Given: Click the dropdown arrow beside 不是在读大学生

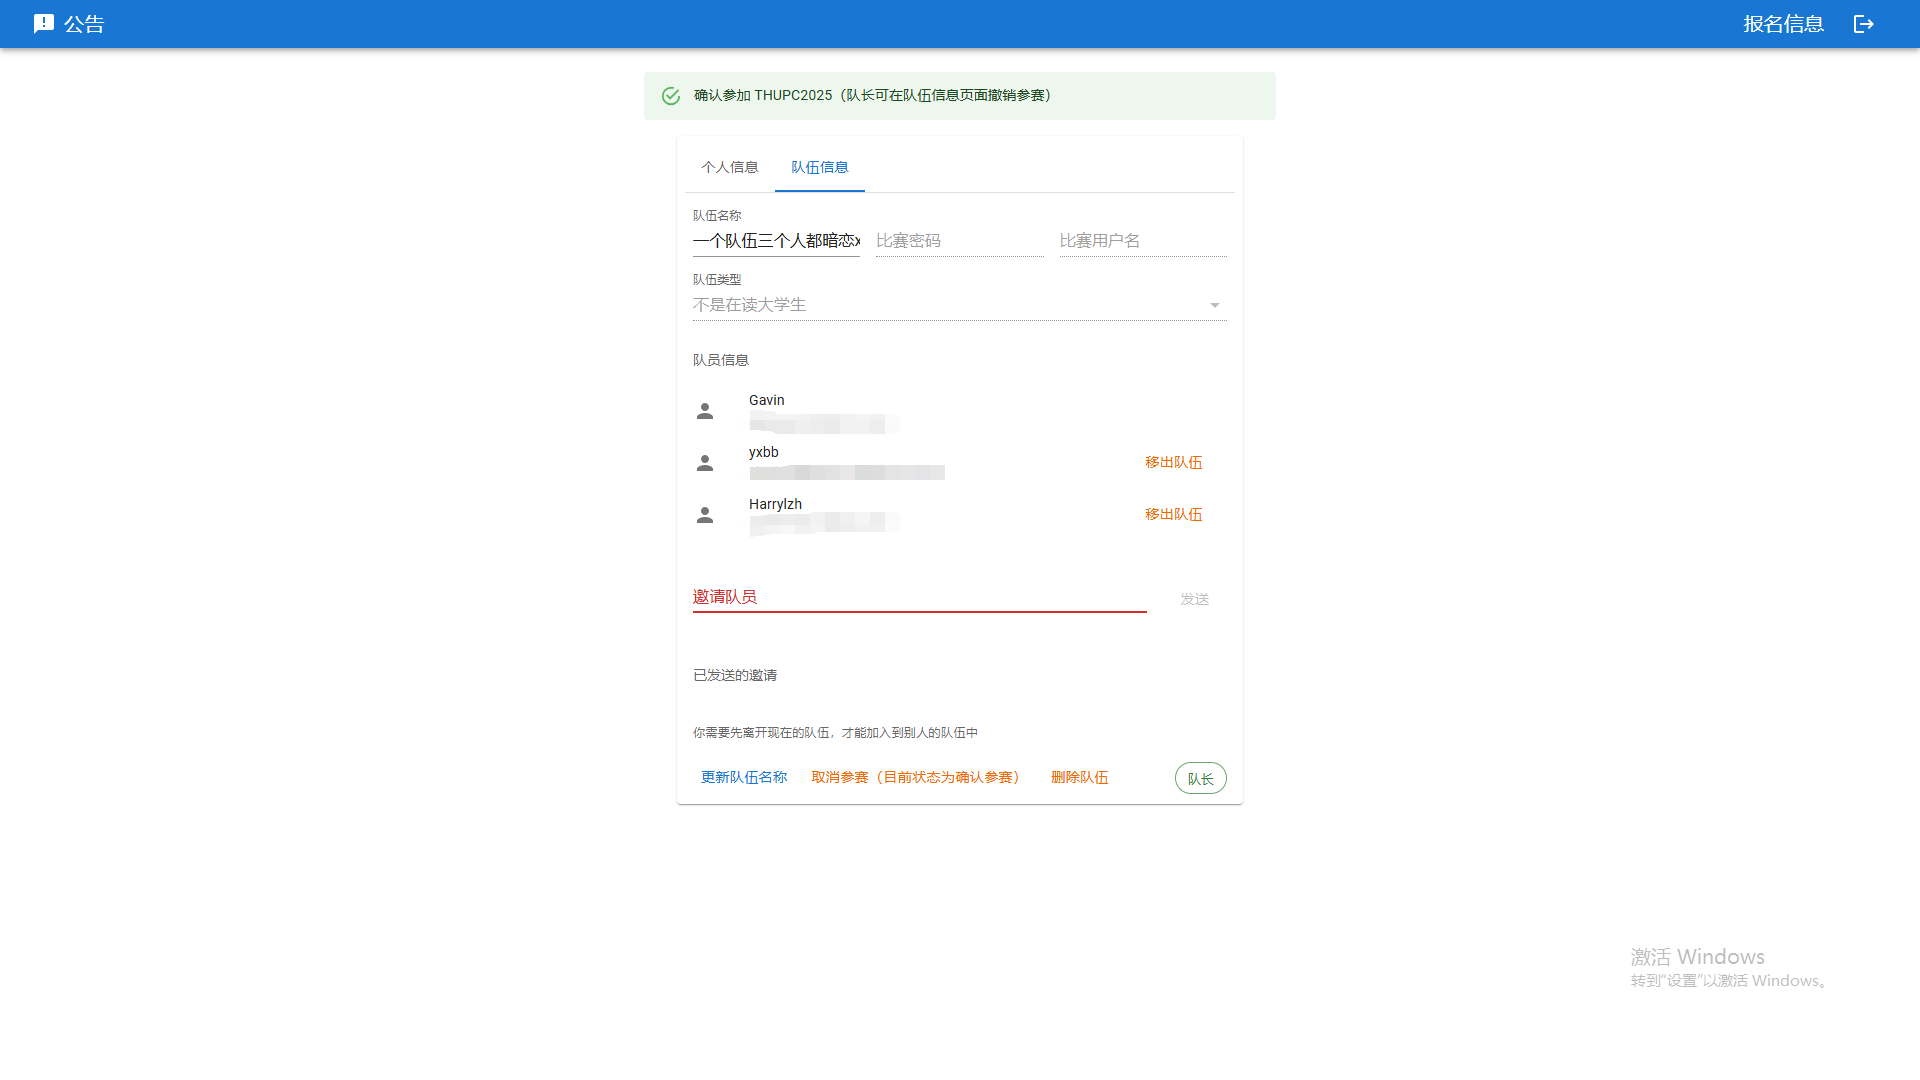Looking at the screenshot, I should point(1214,304).
